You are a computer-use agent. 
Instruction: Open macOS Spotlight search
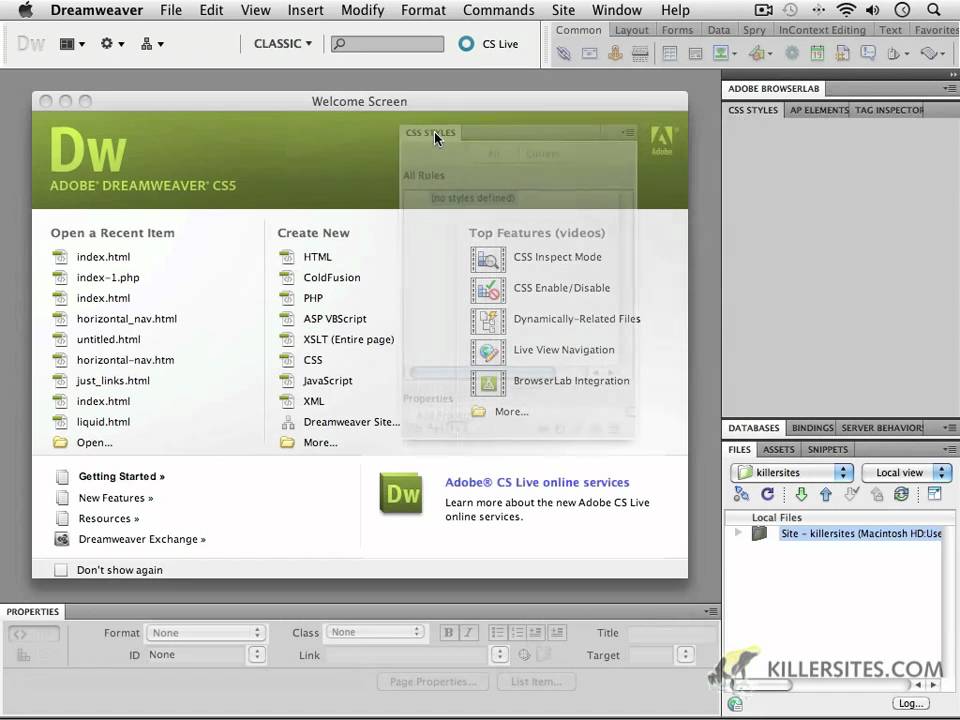[934, 10]
